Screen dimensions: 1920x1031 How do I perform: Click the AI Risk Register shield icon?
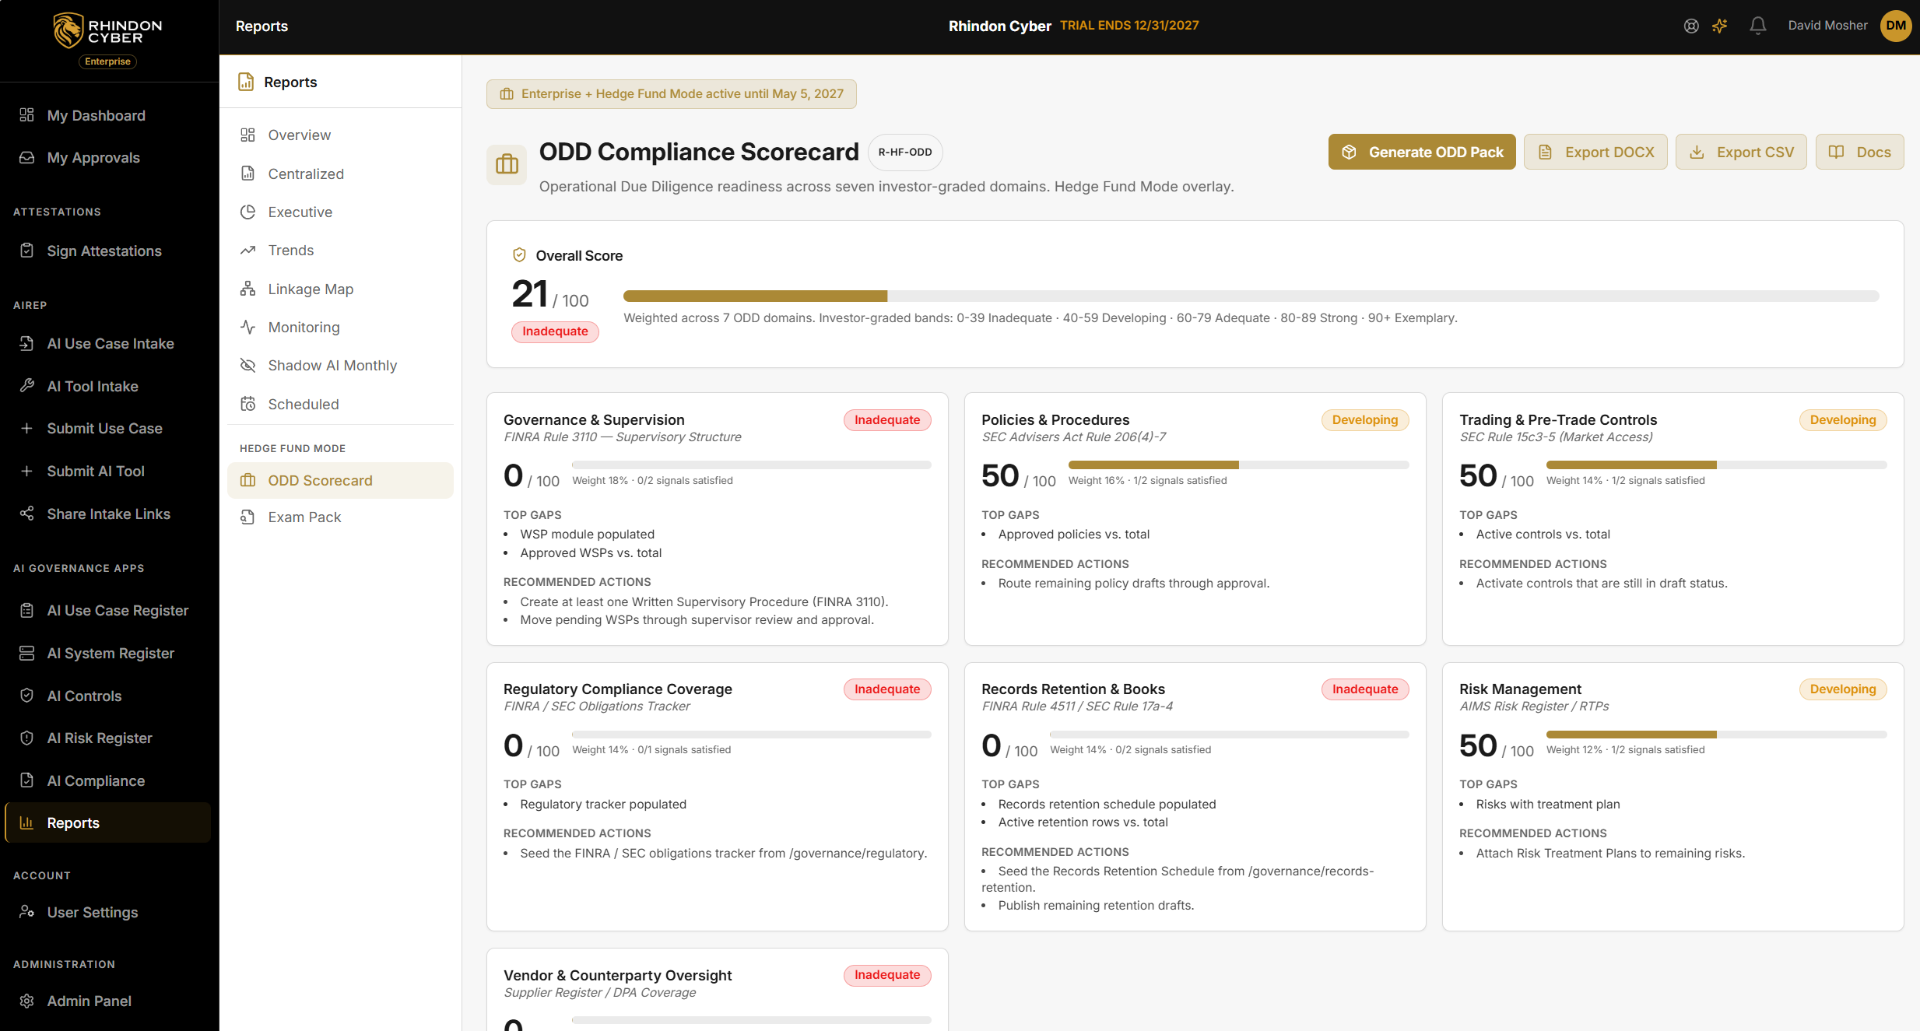(x=27, y=738)
